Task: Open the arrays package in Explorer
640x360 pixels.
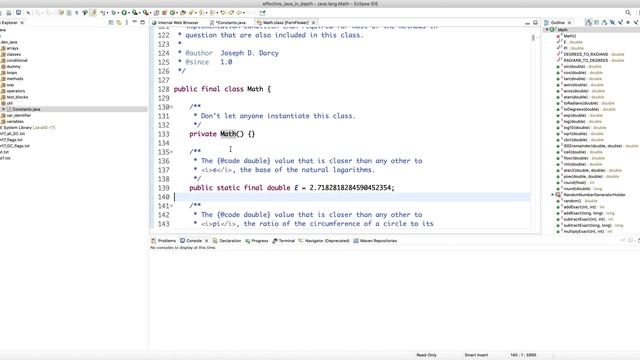Action: (10, 48)
